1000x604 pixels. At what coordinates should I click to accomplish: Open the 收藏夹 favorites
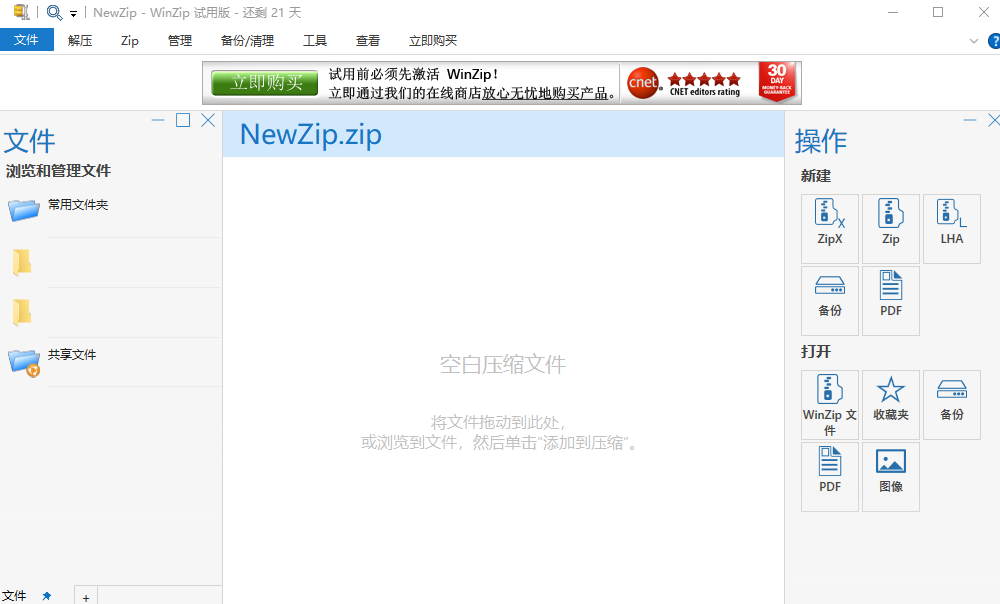pyautogui.click(x=891, y=404)
